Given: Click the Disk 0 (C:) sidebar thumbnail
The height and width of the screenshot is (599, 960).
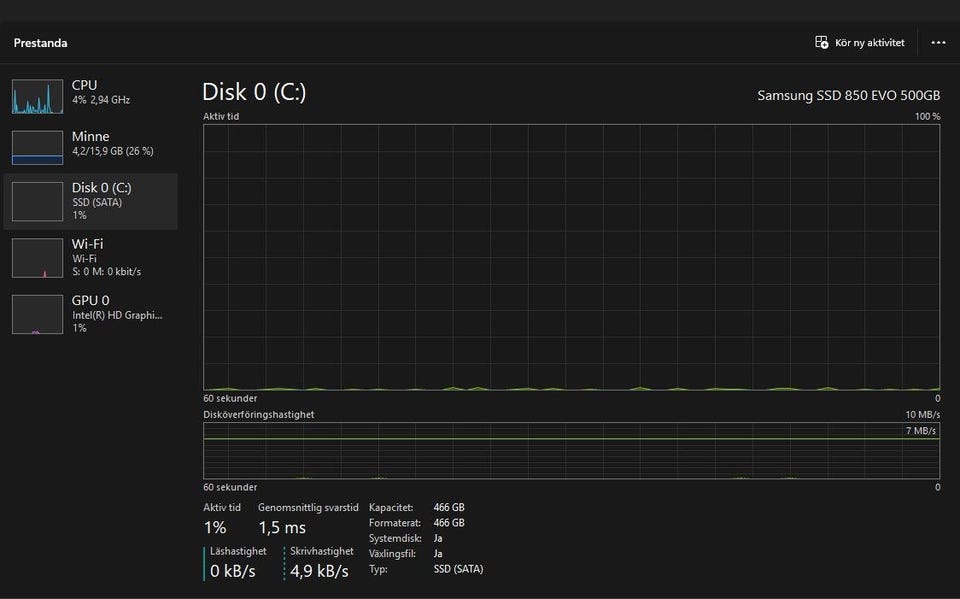Looking at the screenshot, I should pyautogui.click(x=37, y=201).
